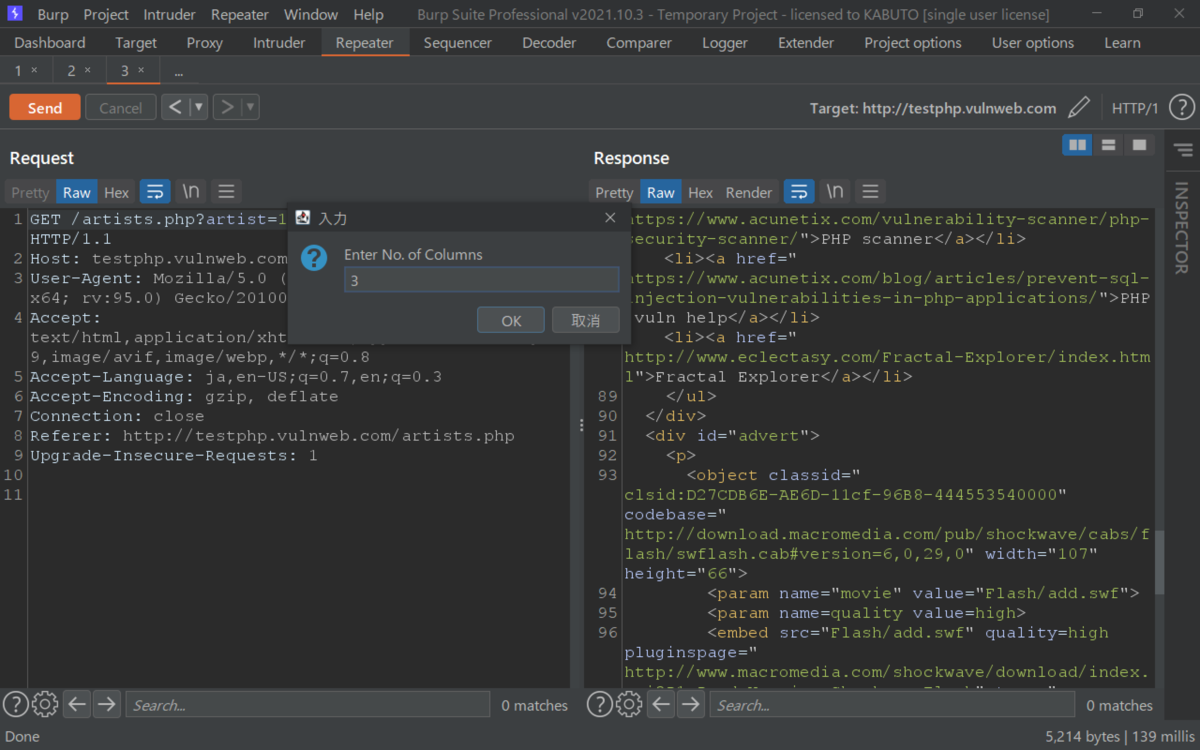This screenshot has width=1200, height=750.
Task: Open the Inspector panel hamburger icon
Action: pos(1183,150)
